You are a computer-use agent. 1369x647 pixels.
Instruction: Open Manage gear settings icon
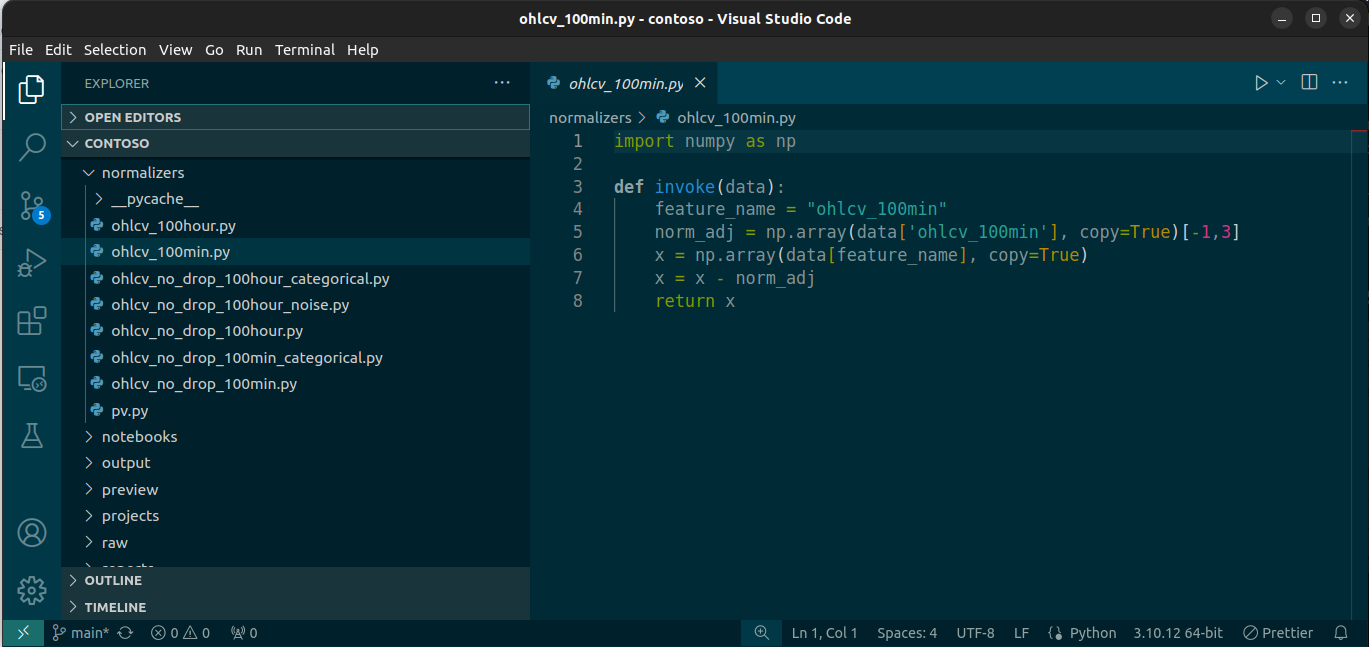point(32,589)
